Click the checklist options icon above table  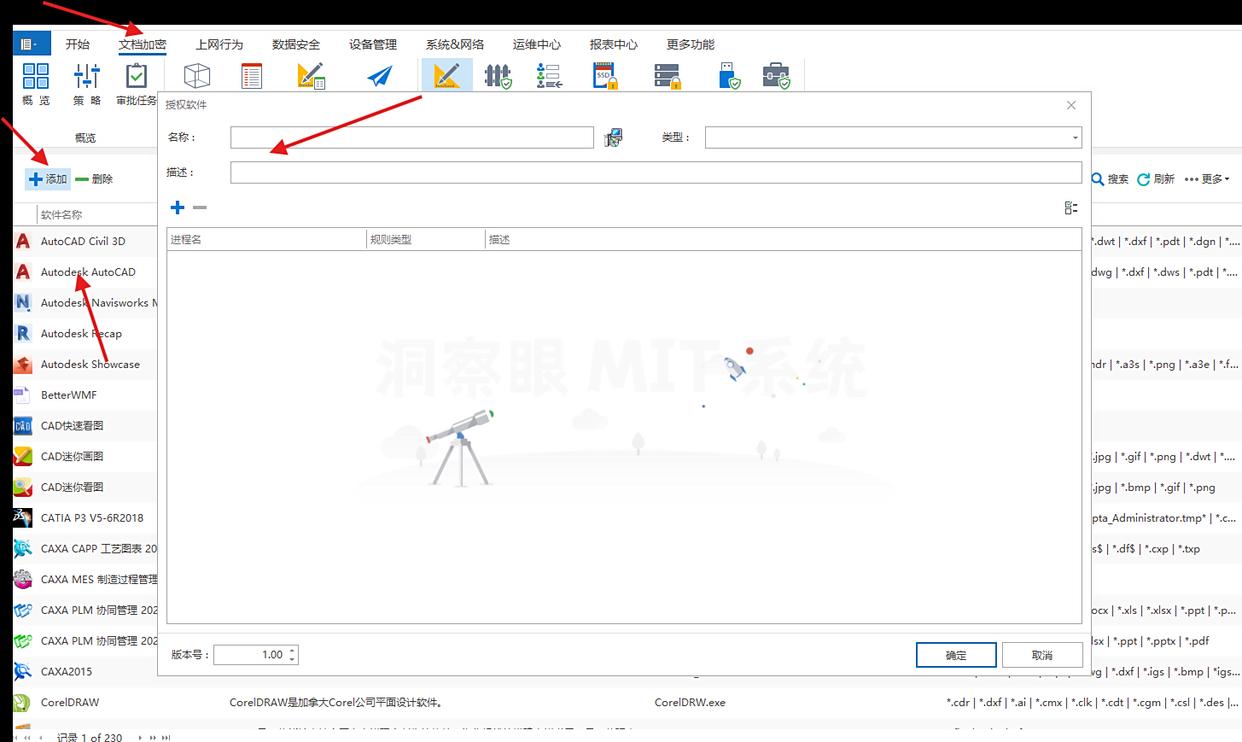[x=1071, y=207]
